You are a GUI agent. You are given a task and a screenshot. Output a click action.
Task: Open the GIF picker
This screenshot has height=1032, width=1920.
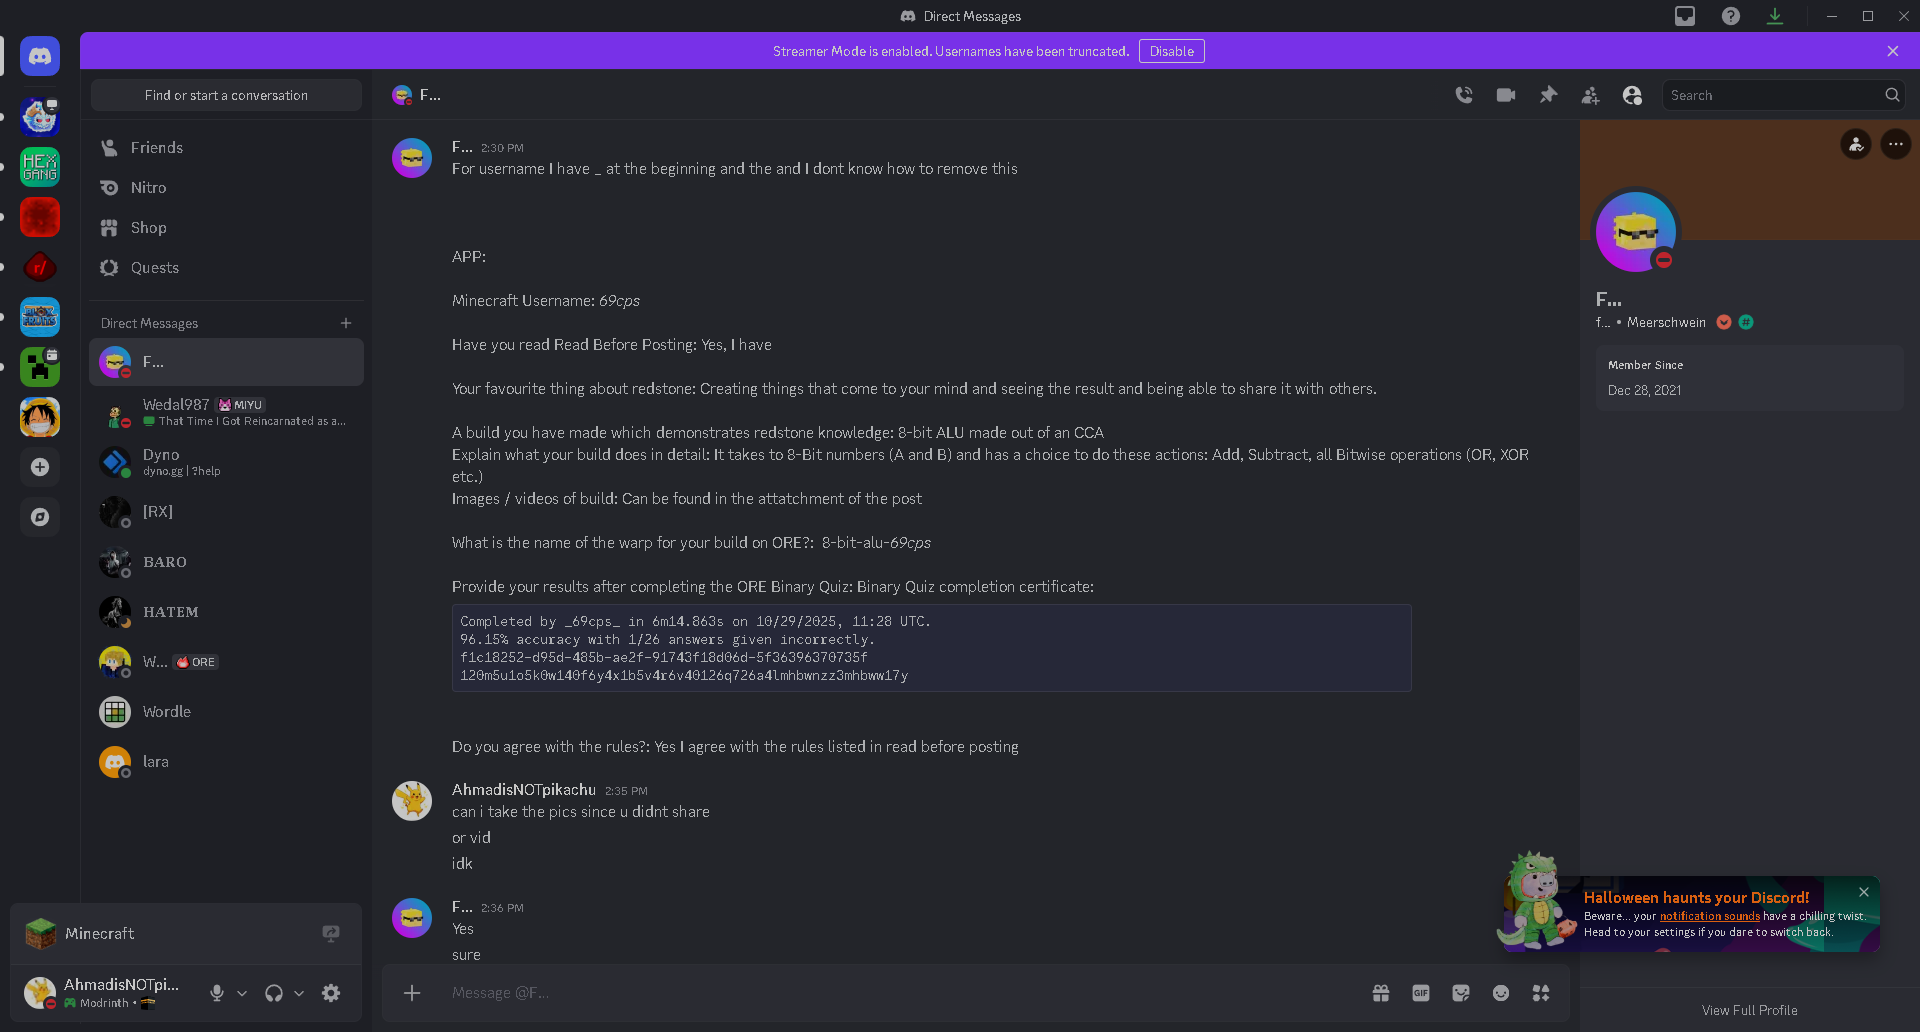1421,993
